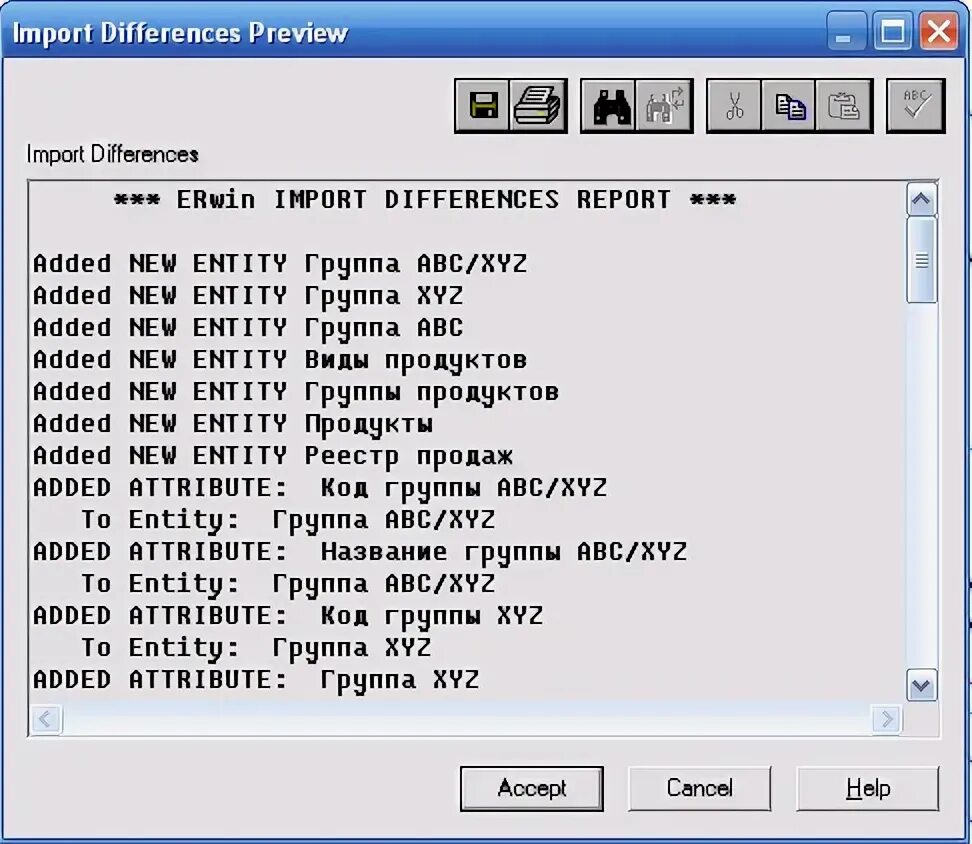Click the vertical scrollbar up arrow
This screenshot has width=972, height=844.
(921, 200)
